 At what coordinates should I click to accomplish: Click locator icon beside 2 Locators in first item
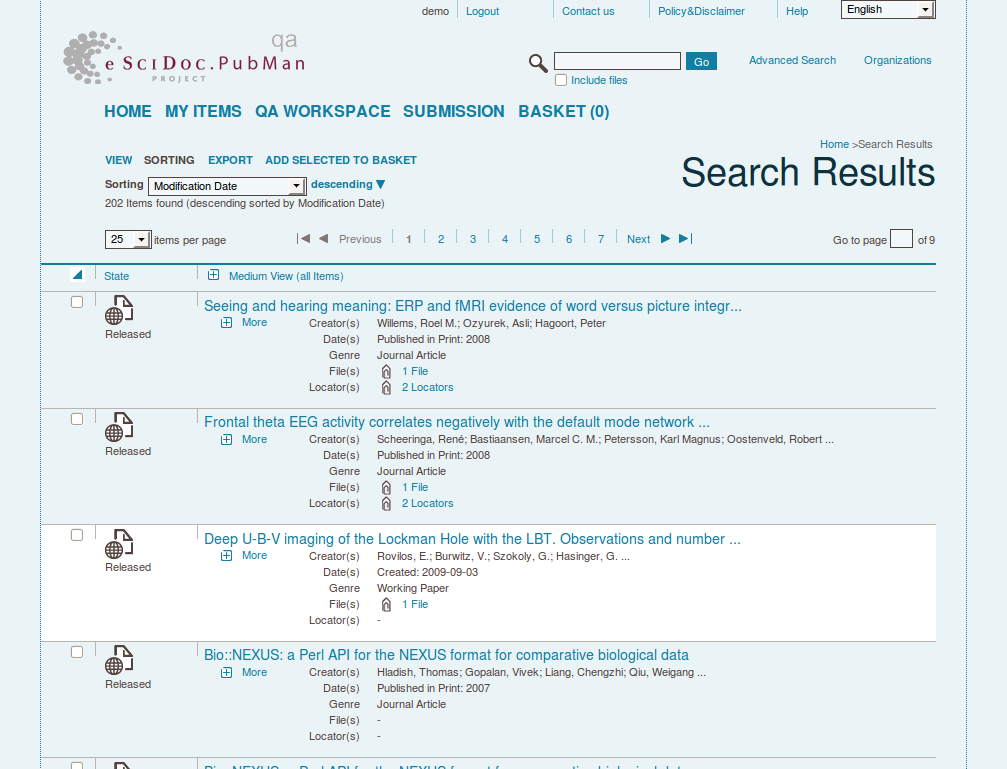(x=386, y=388)
